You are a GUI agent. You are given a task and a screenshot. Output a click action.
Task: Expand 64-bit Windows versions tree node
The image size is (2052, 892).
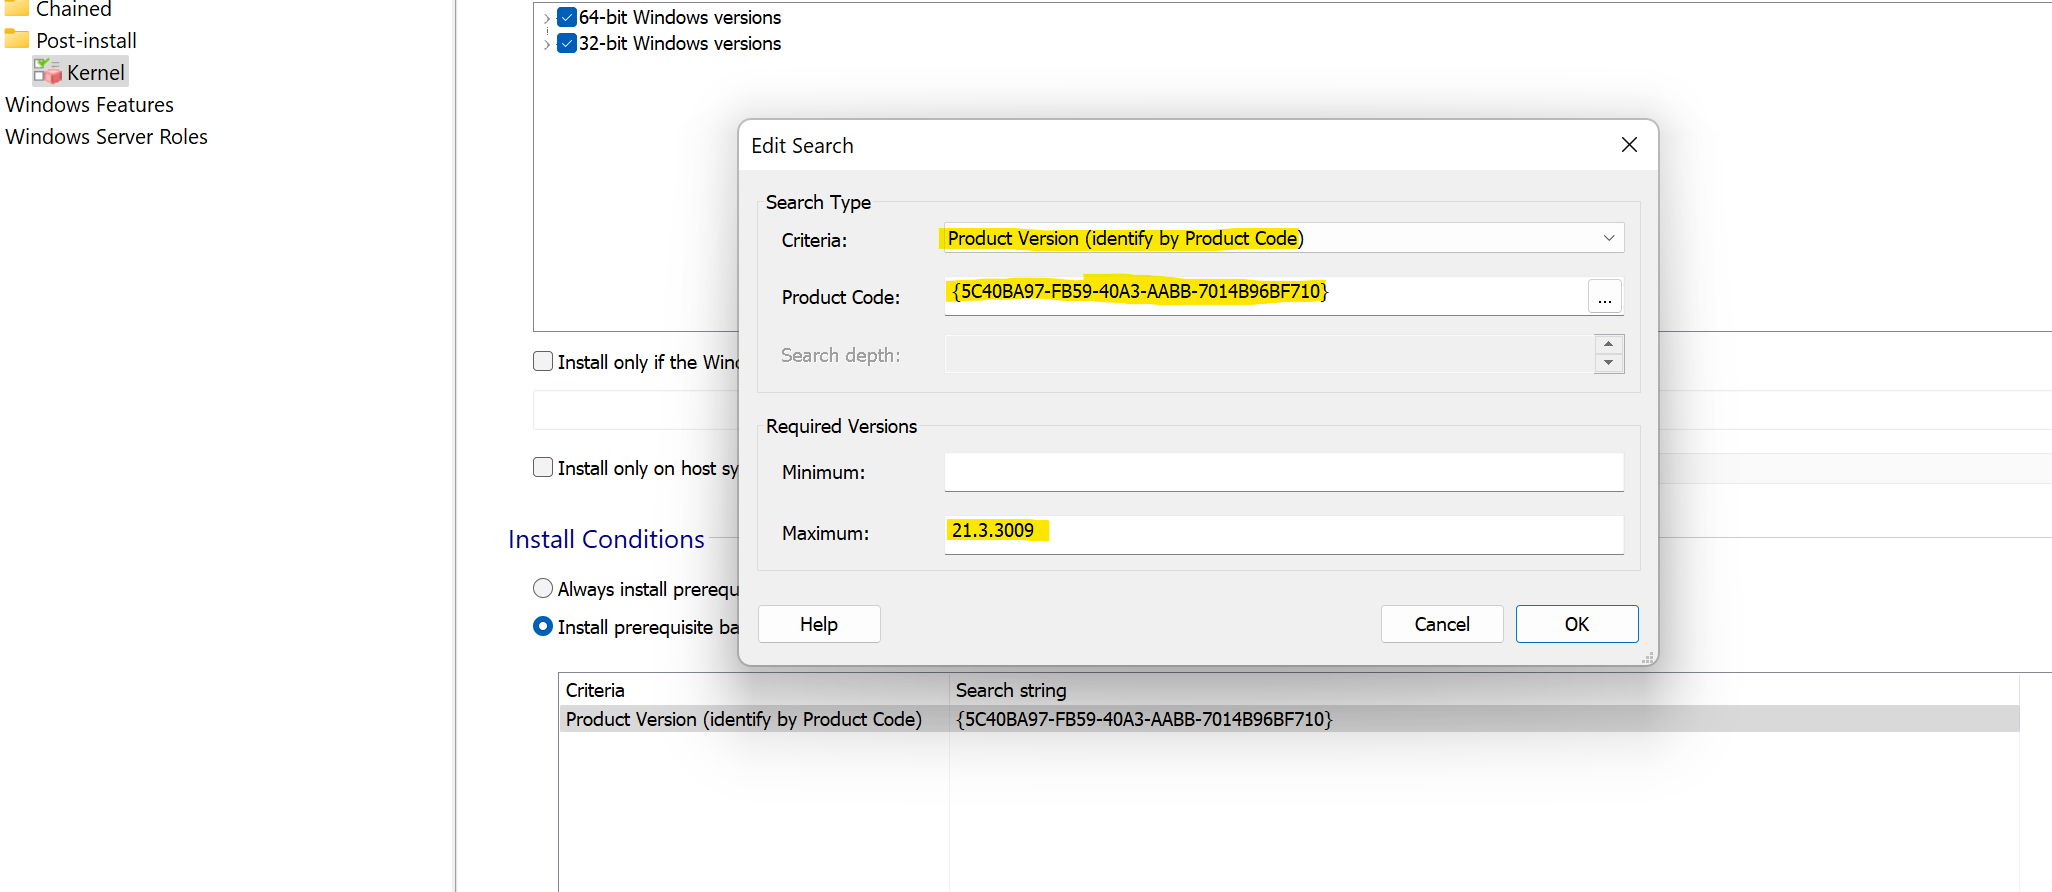[x=546, y=18]
